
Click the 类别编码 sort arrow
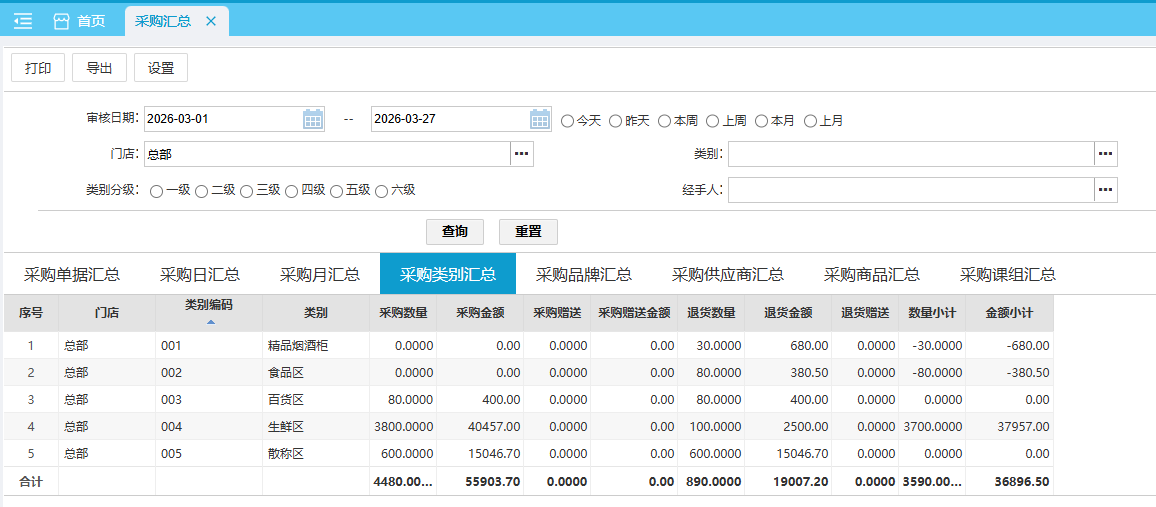[210, 322]
